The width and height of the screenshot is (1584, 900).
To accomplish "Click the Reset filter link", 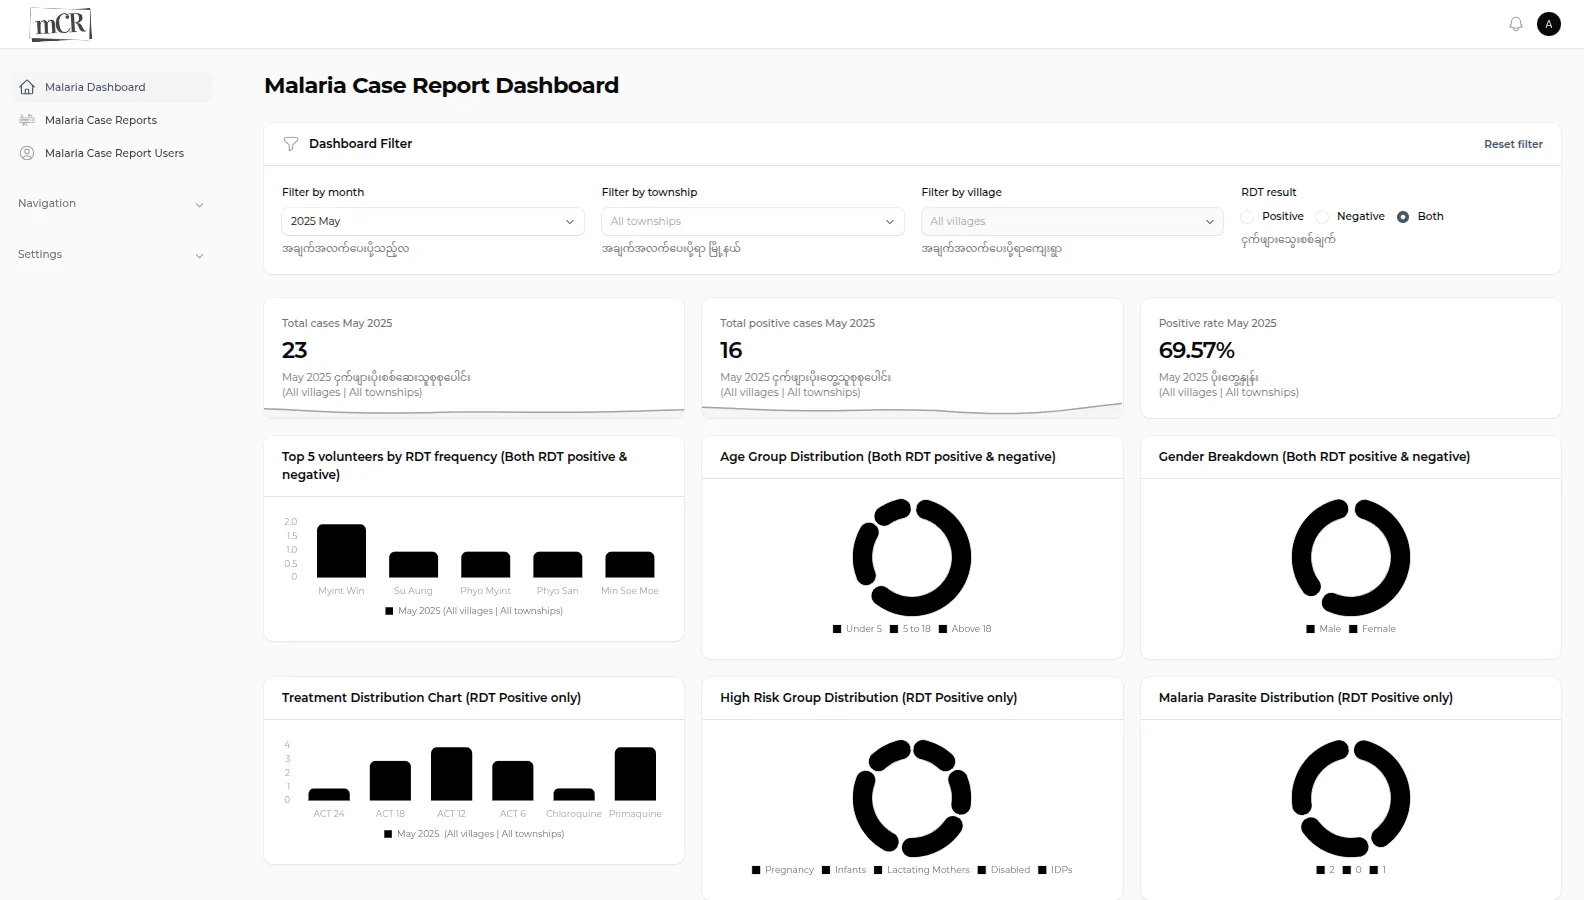I will [x=1512, y=144].
